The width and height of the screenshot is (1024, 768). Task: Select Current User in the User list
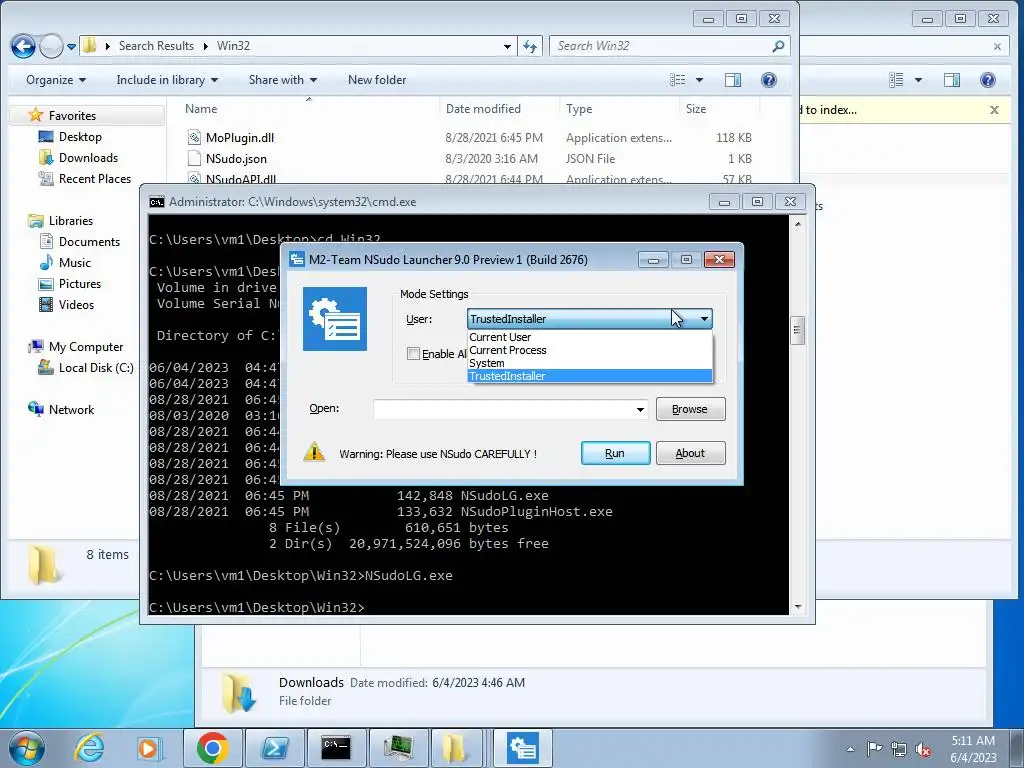click(590, 337)
